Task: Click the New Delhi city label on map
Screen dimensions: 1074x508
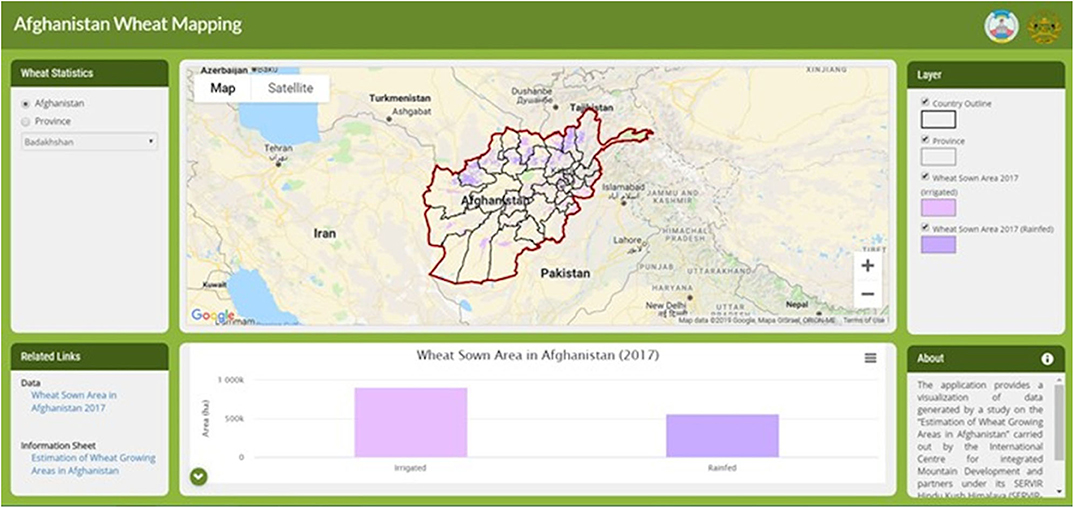Action: pyautogui.click(x=666, y=305)
